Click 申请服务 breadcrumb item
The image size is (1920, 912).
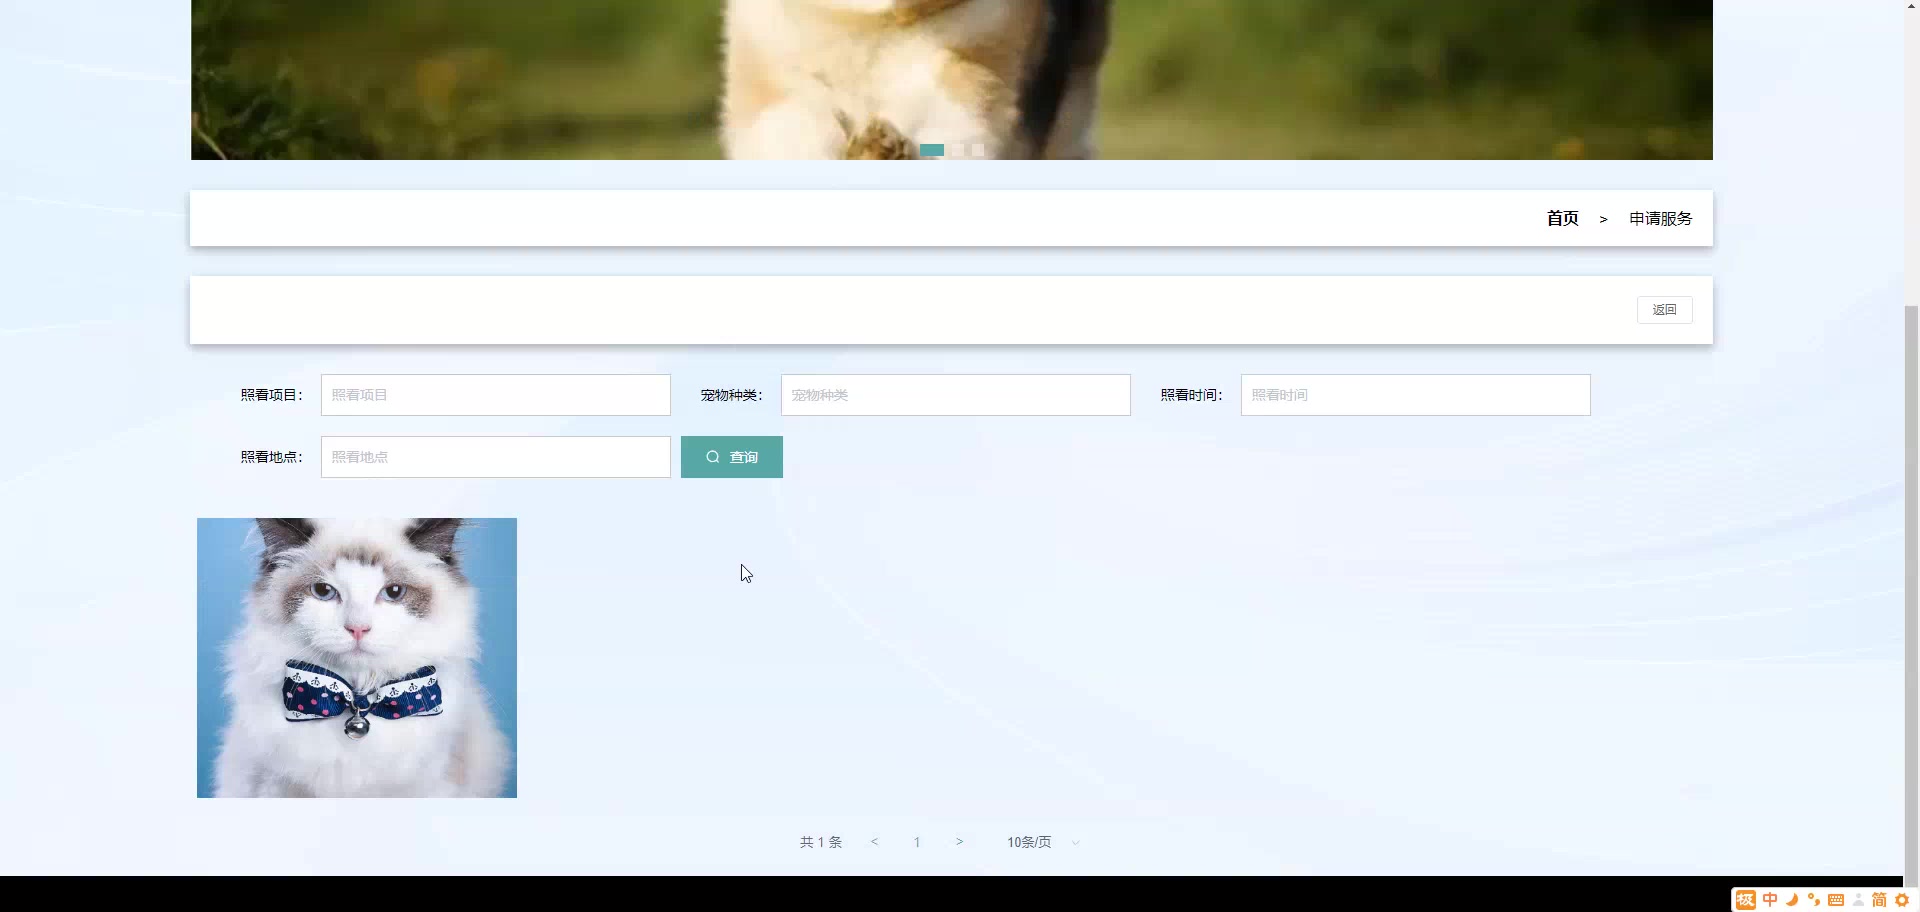1660,219
